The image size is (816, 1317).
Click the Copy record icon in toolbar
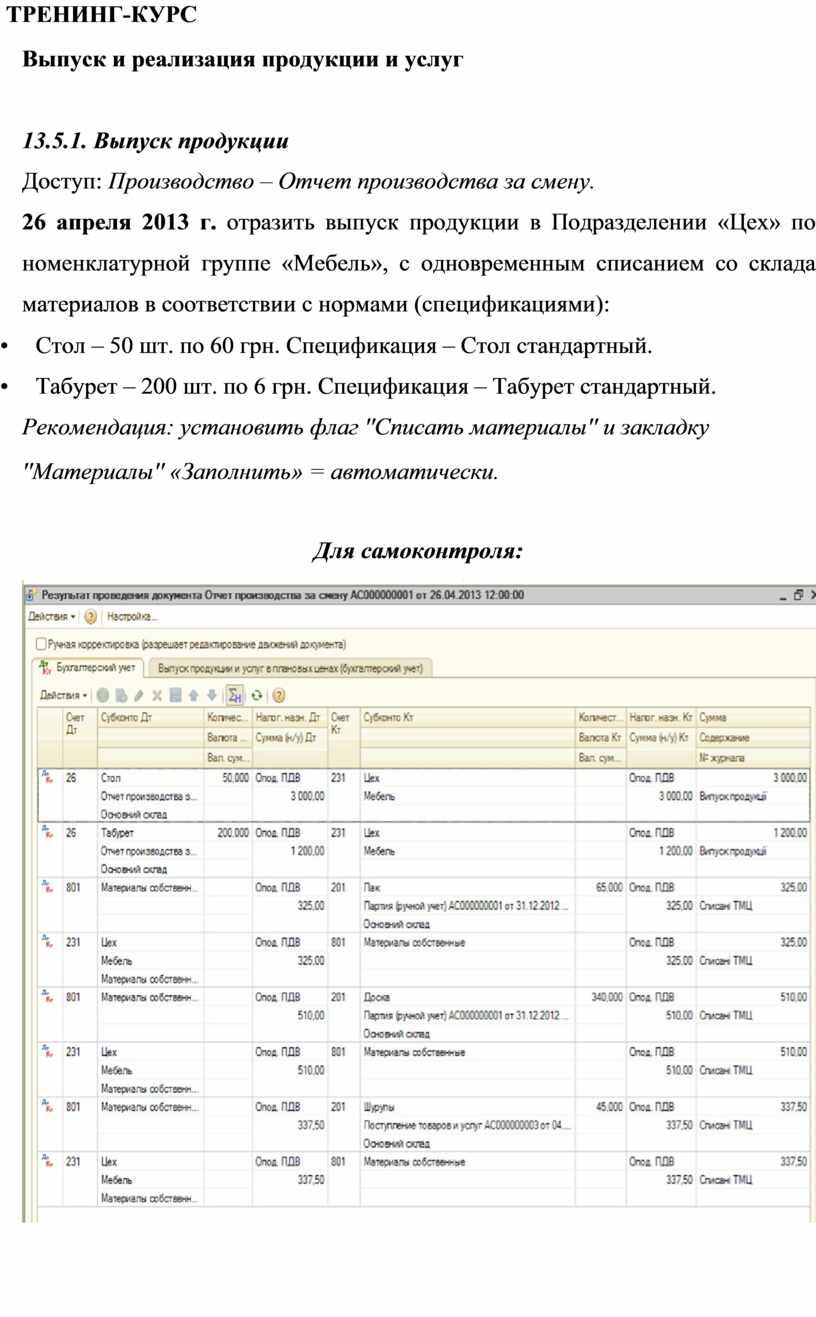[x=121, y=695]
